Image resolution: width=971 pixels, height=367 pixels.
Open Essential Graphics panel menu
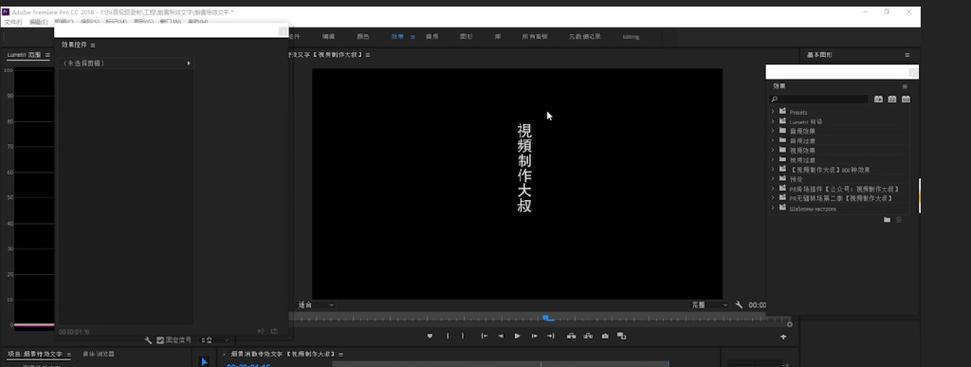pos(907,55)
